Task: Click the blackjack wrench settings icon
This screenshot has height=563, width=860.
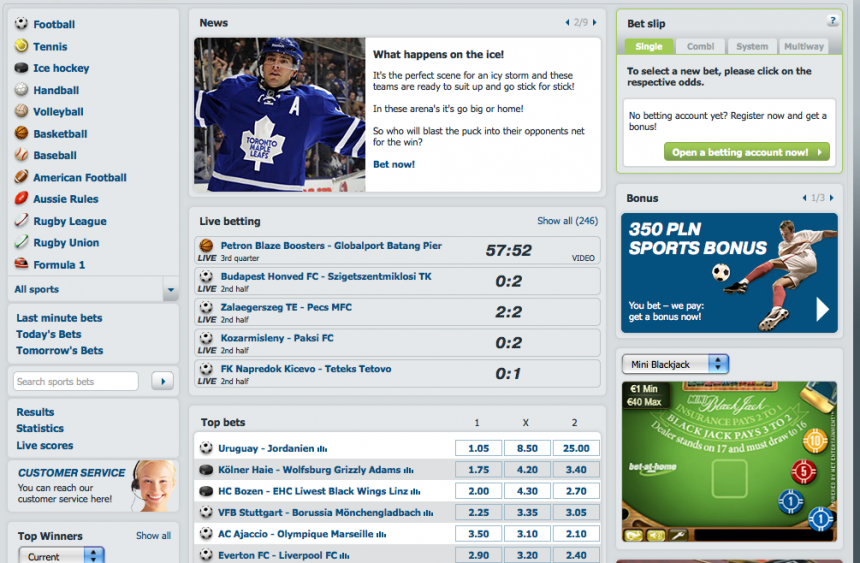Action: click(677, 535)
